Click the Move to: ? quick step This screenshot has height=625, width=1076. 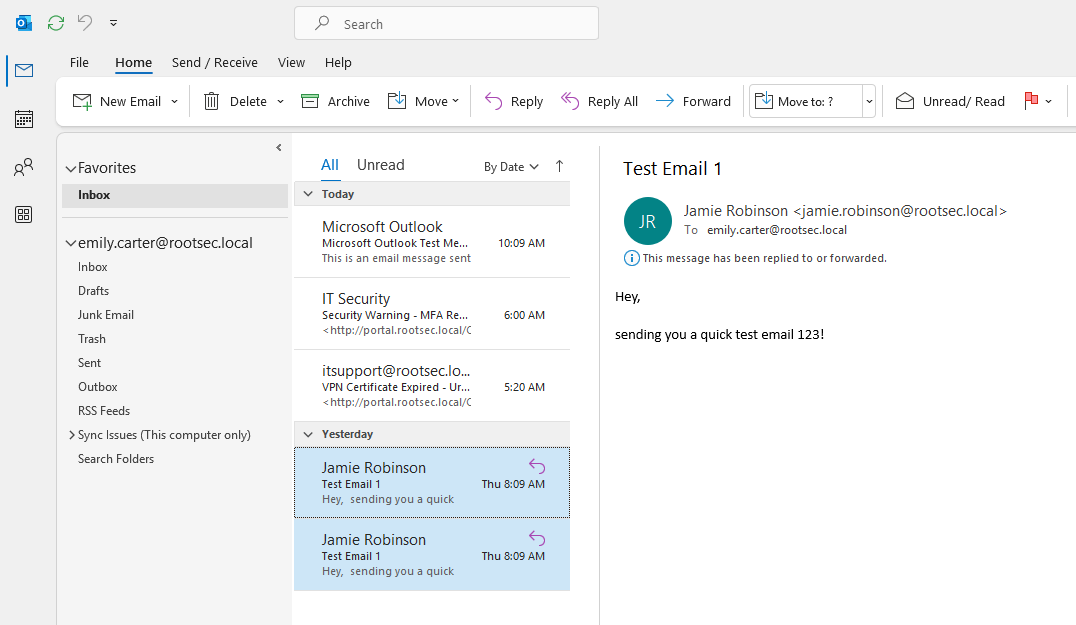806,102
